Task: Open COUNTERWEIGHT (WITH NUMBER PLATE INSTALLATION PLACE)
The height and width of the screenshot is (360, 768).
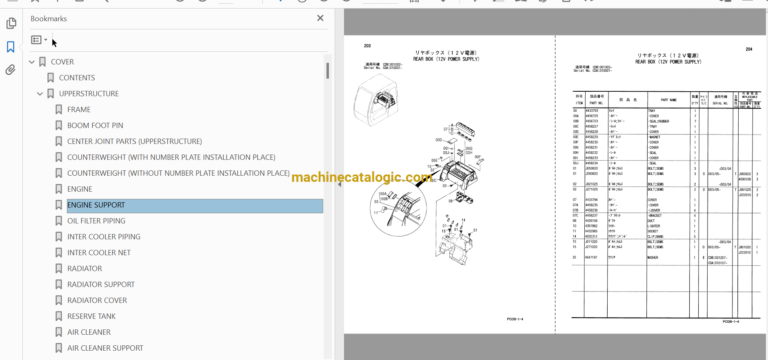Action: (x=171, y=157)
